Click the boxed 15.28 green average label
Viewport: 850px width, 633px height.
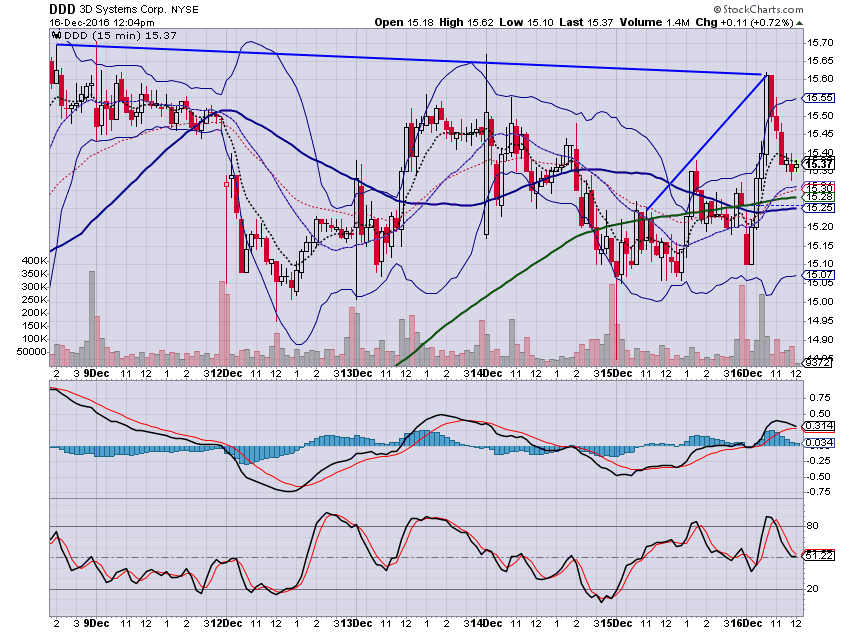[x=819, y=197]
